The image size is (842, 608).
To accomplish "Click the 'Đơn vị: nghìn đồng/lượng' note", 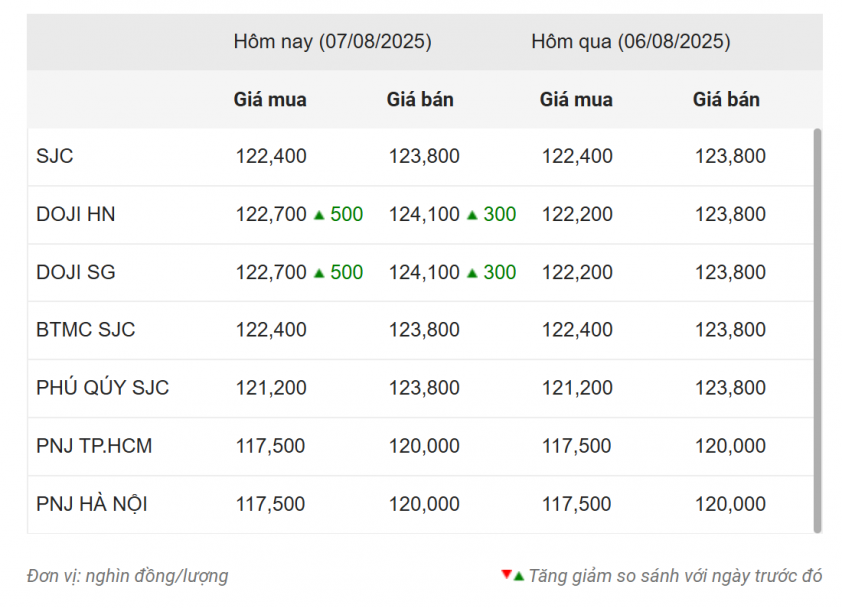I will pos(128,576).
